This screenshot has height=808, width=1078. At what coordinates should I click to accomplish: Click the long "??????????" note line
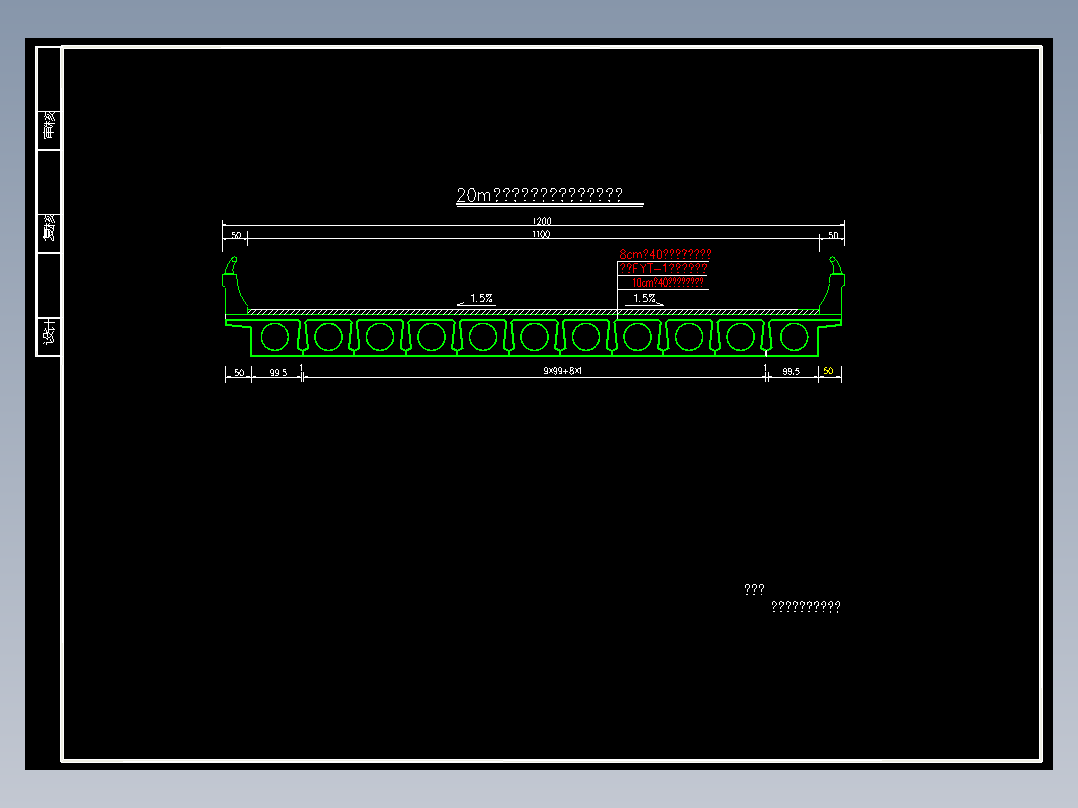click(x=806, y=607)
